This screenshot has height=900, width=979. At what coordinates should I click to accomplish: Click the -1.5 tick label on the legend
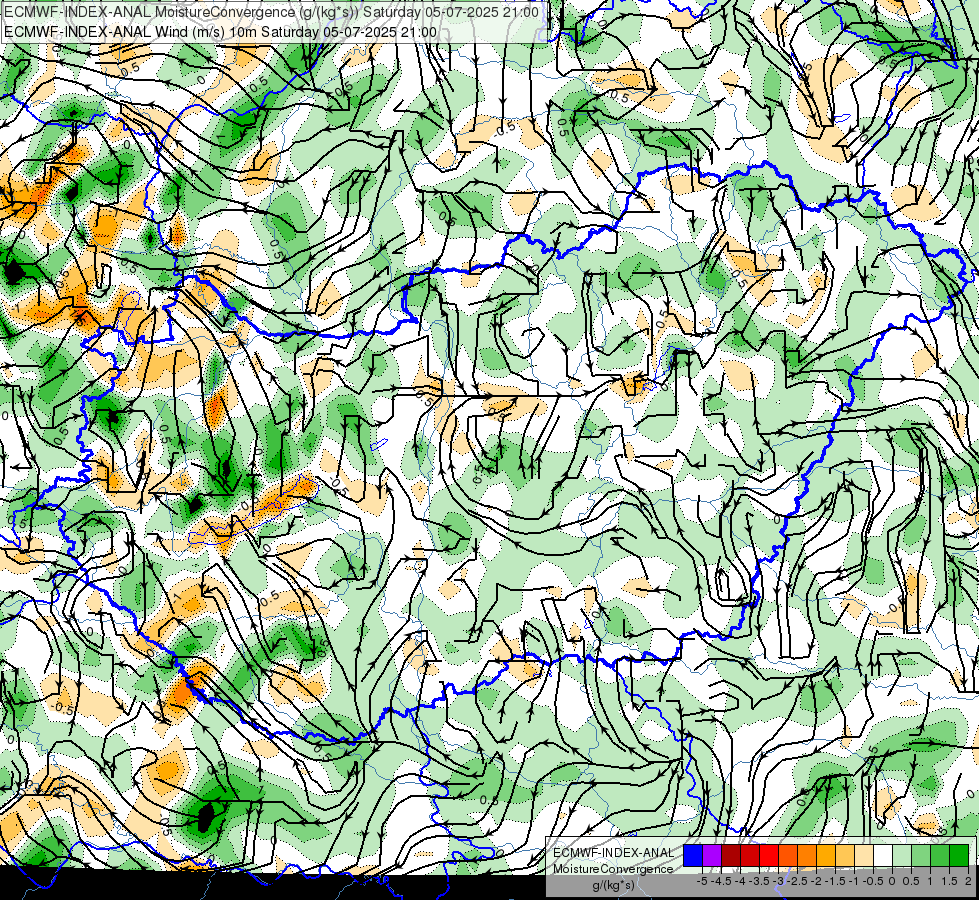(835, 881)
